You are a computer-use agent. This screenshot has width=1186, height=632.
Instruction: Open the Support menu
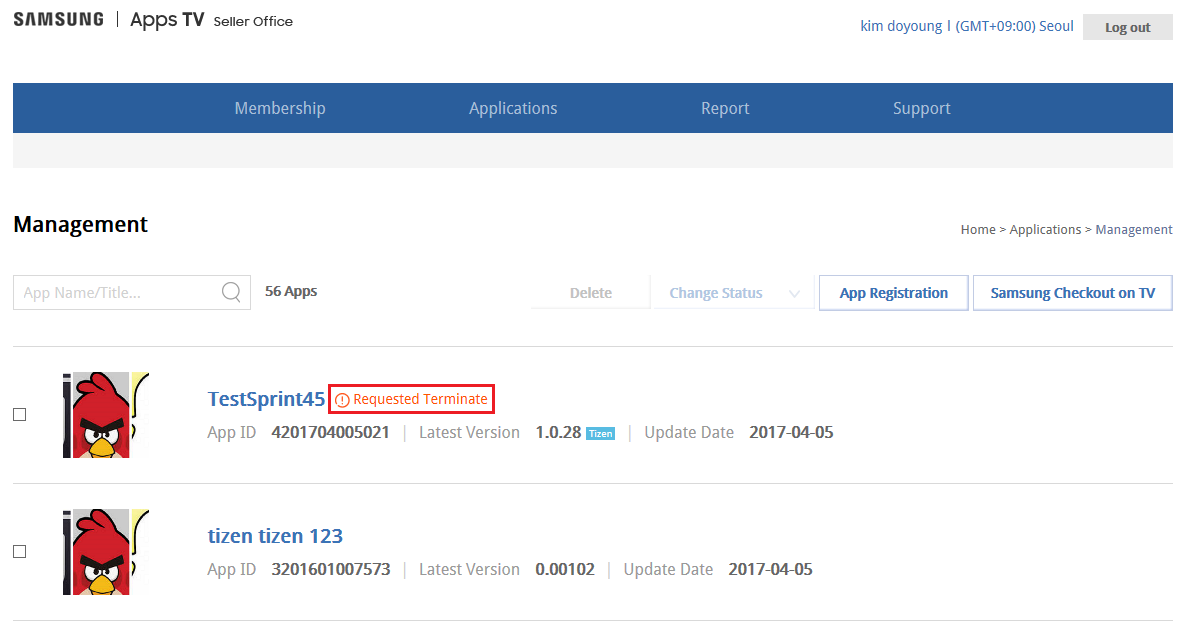coord(921,108)
